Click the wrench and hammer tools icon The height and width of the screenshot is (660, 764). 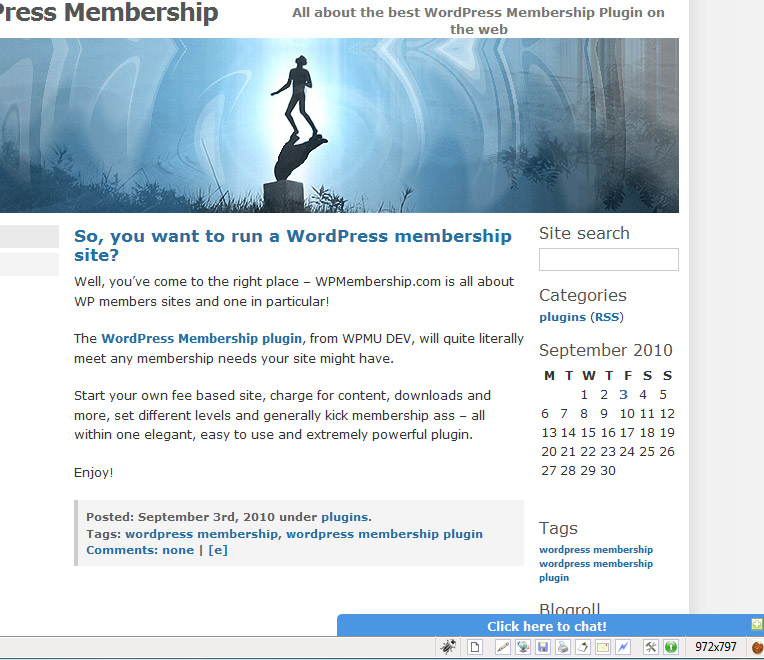[651, 647]
